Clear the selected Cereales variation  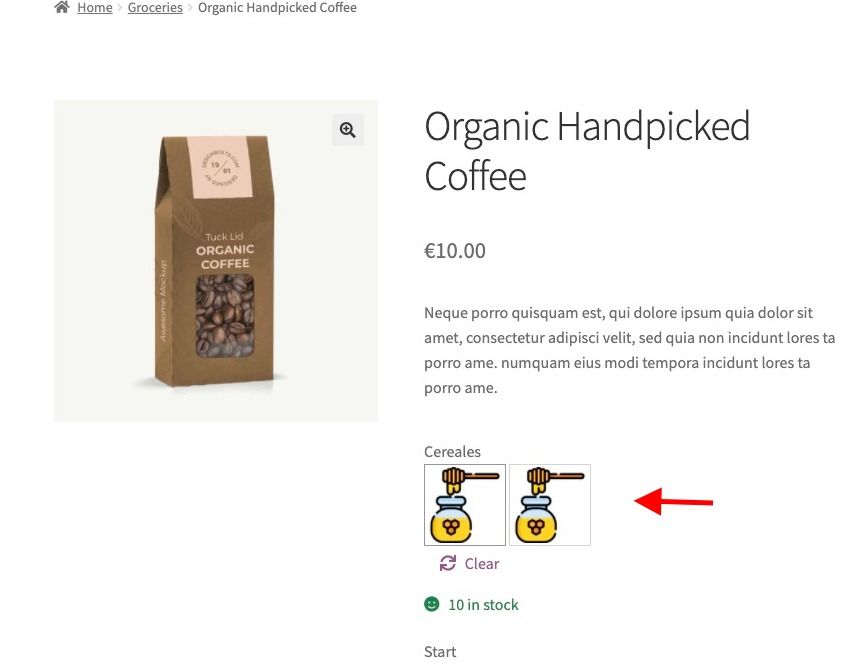click(x=482, y=563)
